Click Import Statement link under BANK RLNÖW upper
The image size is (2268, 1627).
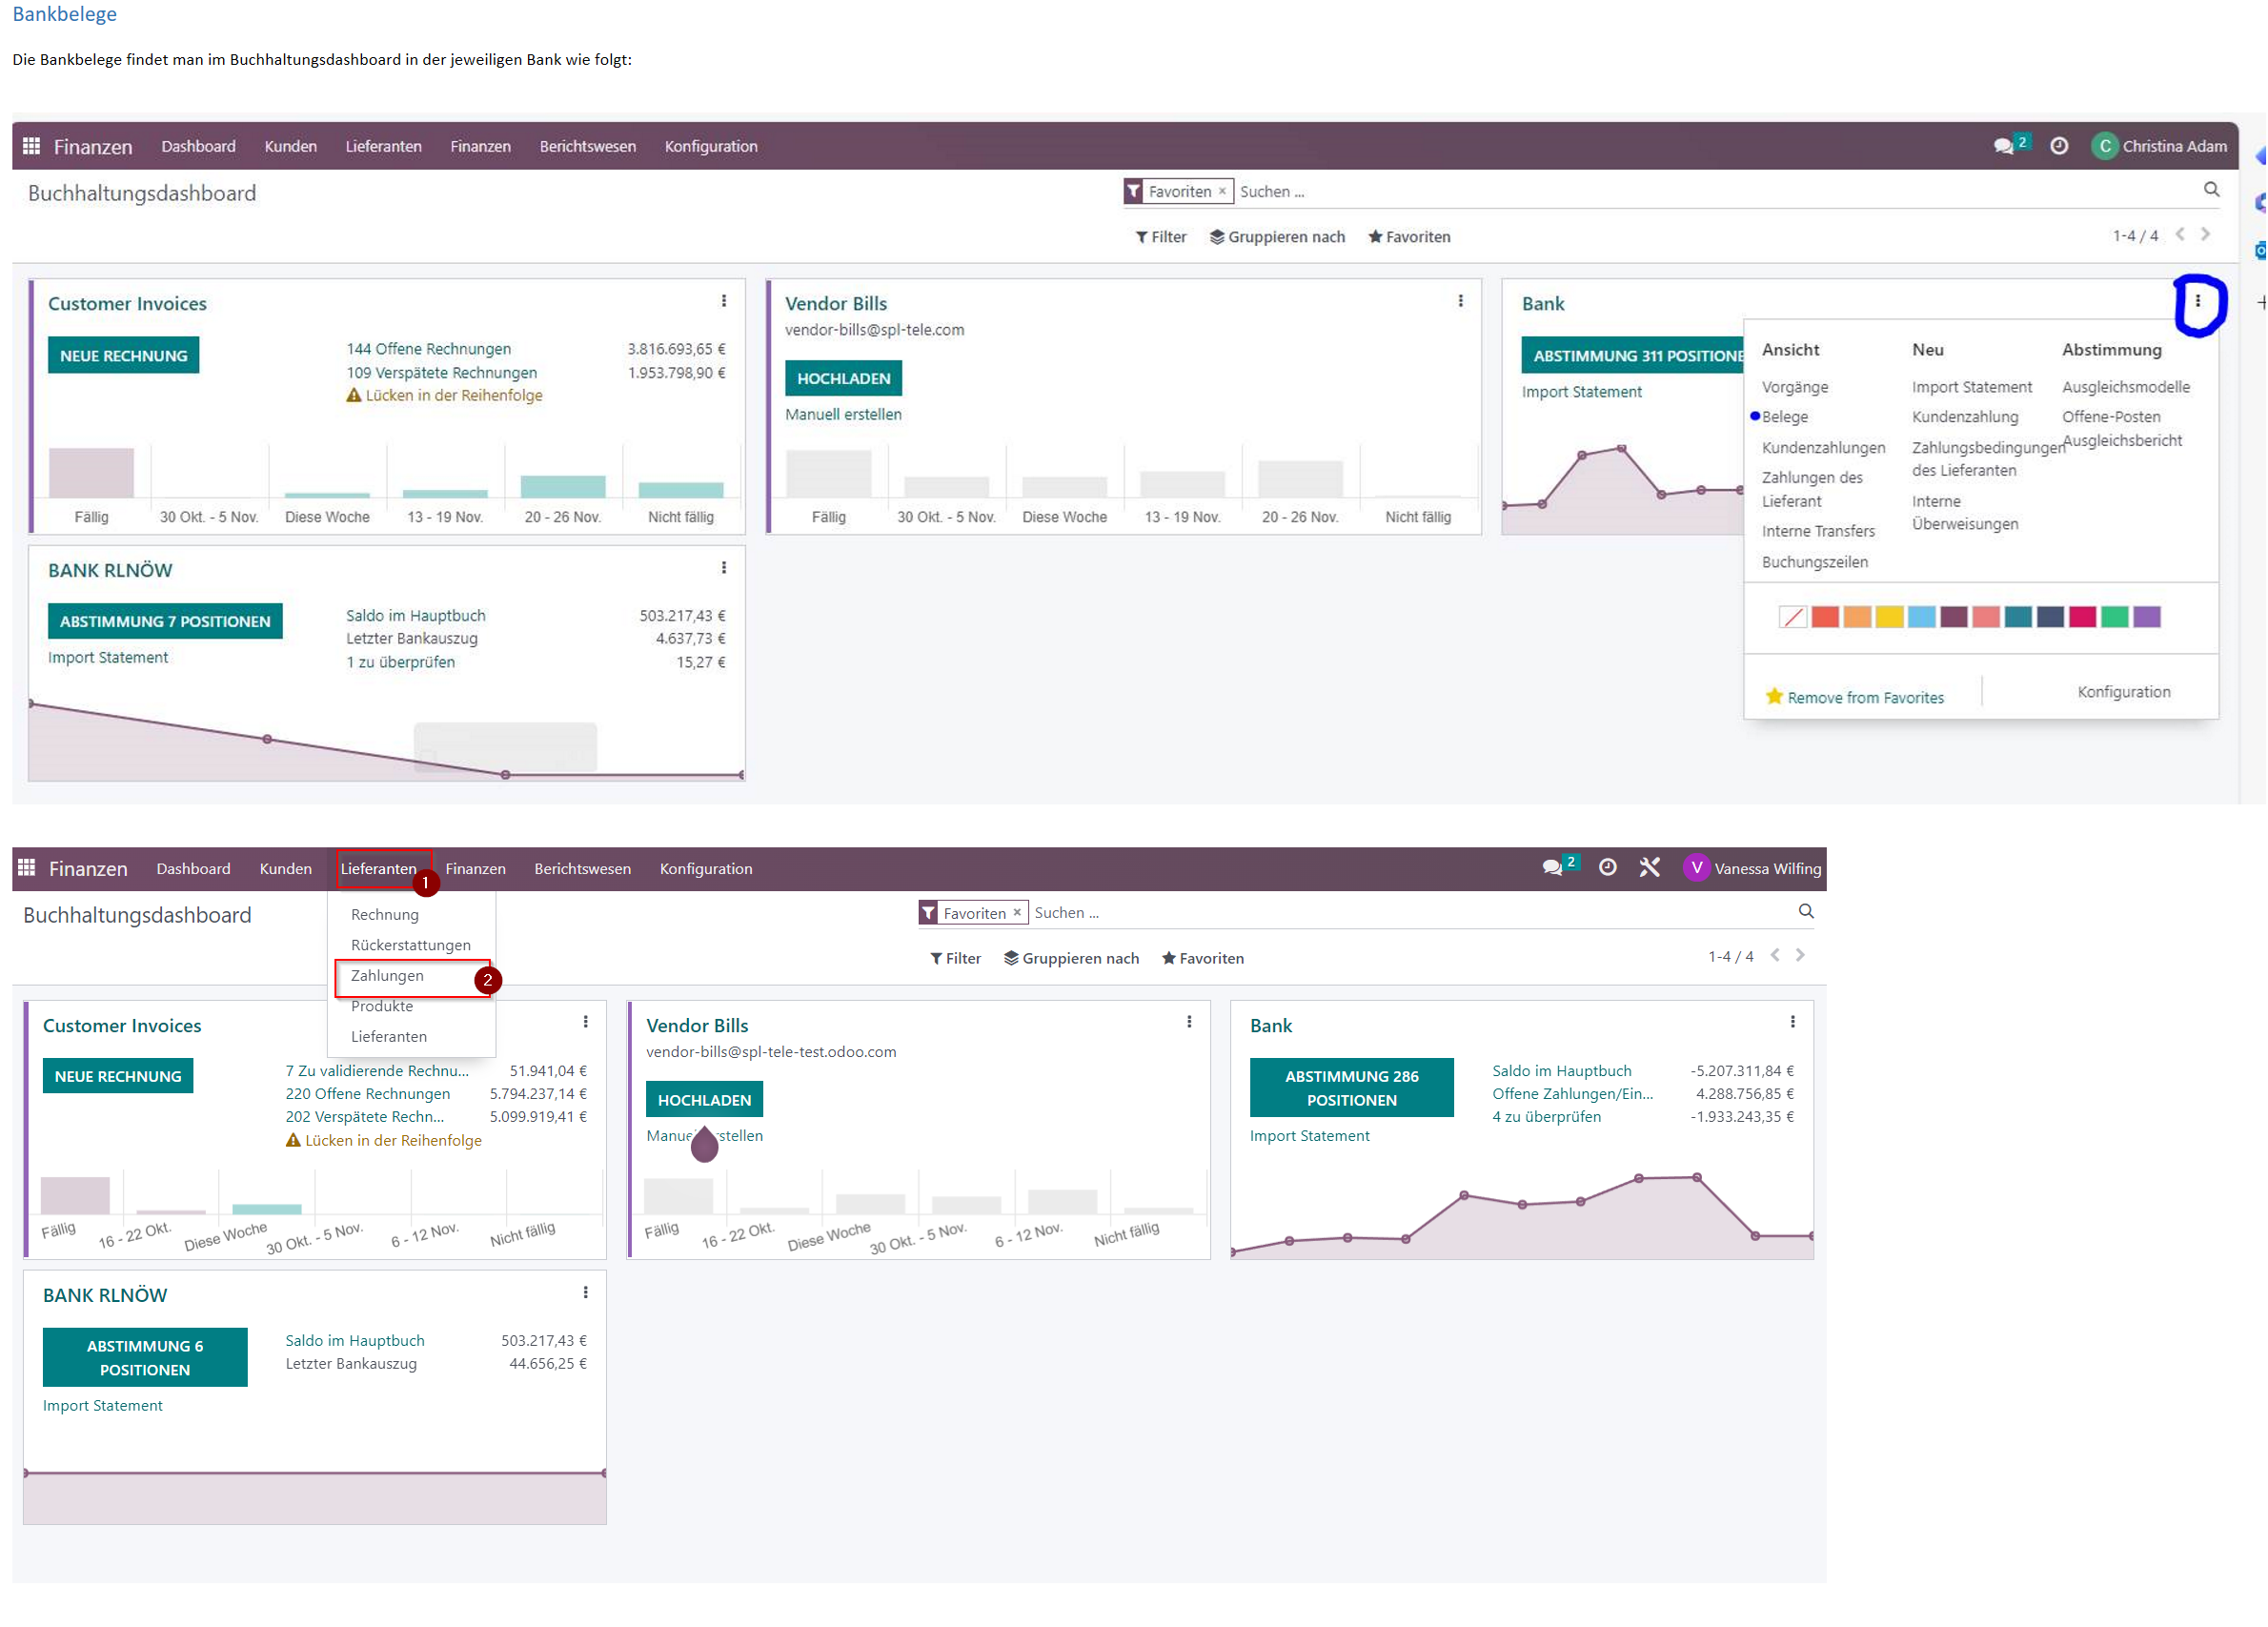[x=108, y=657]
